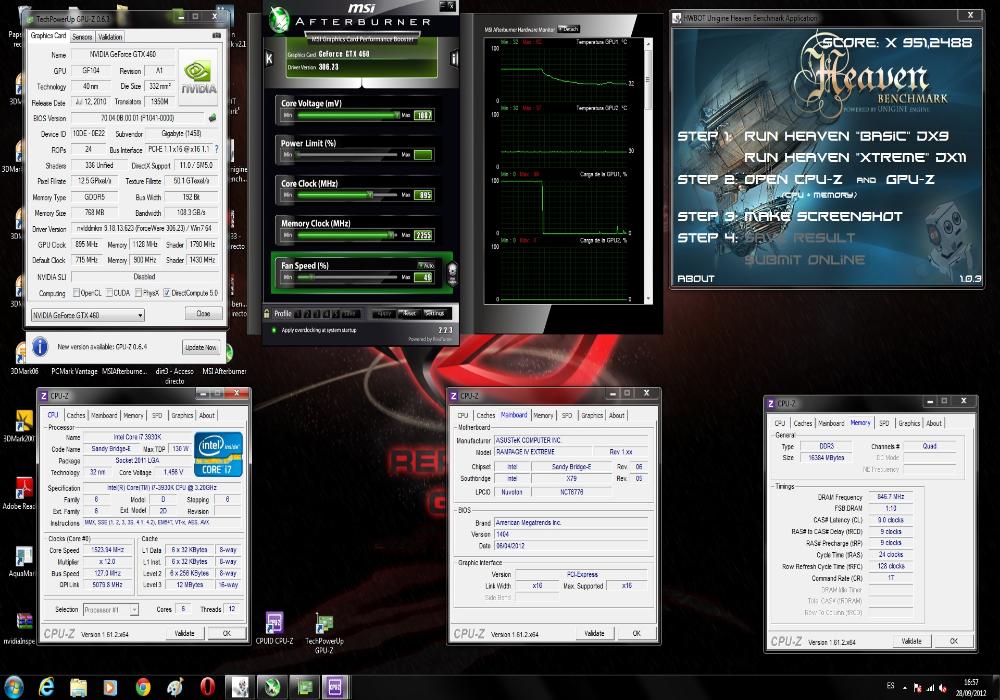Click the volume icon in system tray
Screen dimensions: 1000x700
[943, 687]
